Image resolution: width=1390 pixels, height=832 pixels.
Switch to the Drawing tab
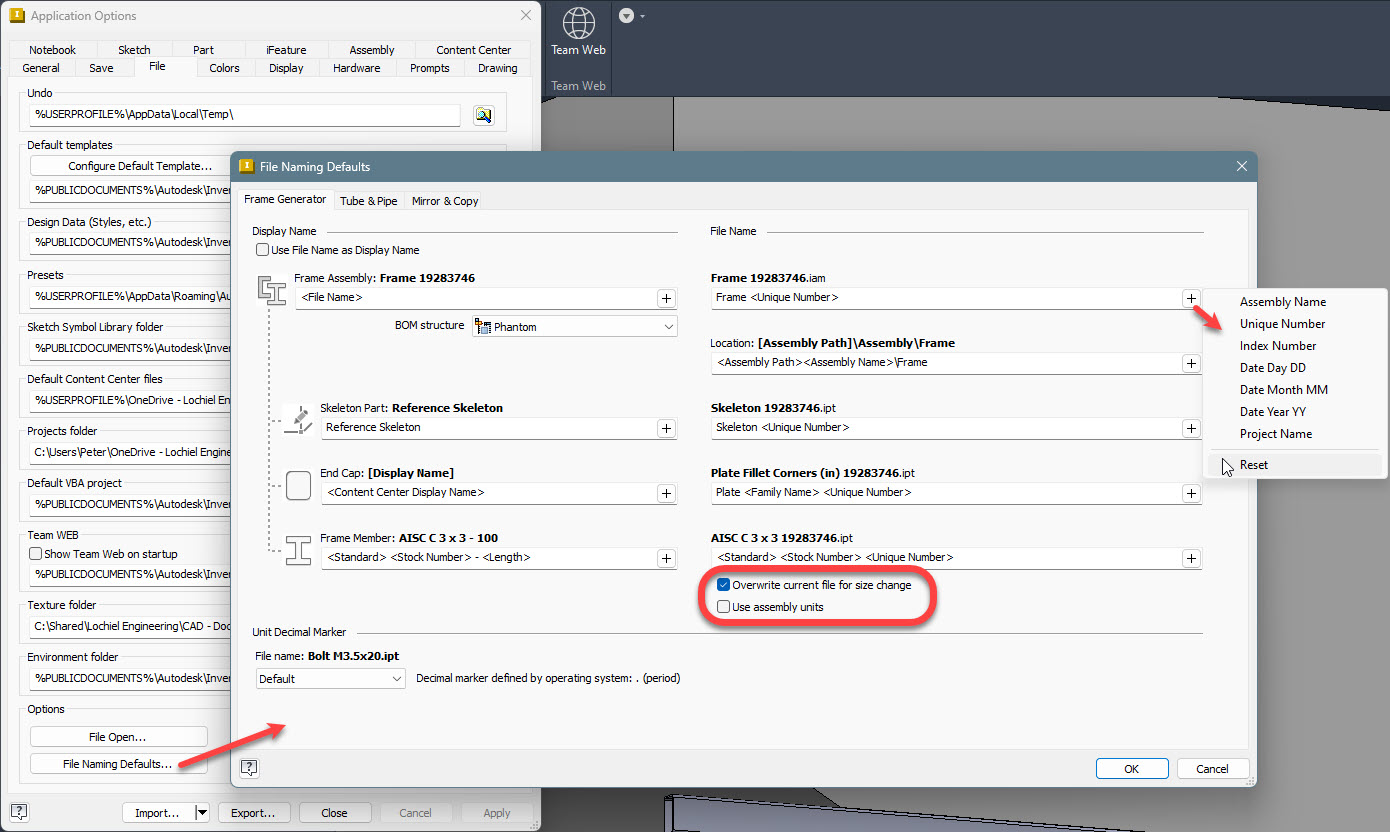(x=498, y=68)
